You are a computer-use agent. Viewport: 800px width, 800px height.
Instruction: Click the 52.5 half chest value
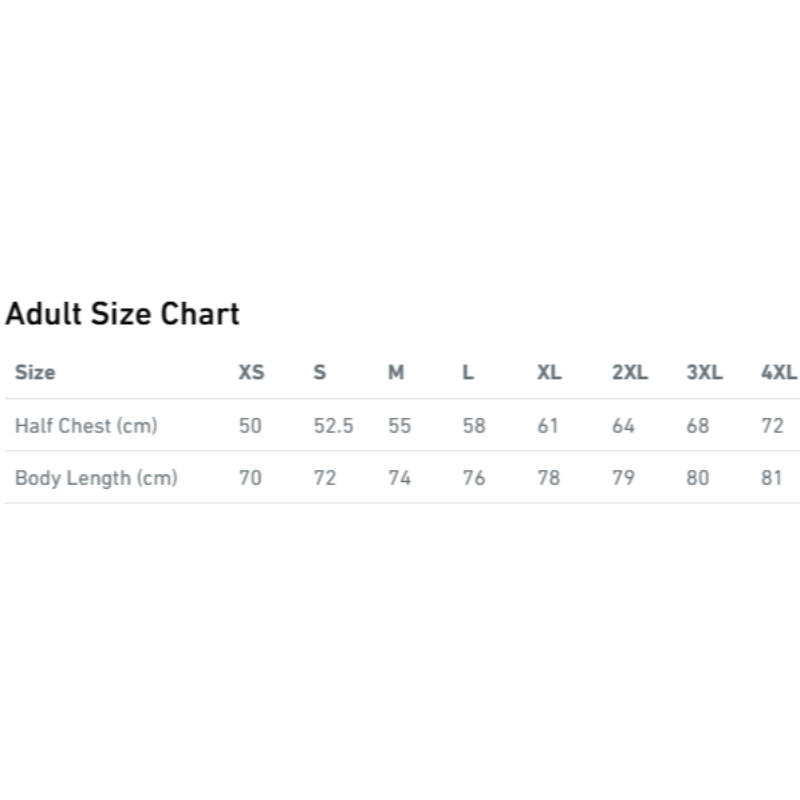tap(333, 426)
